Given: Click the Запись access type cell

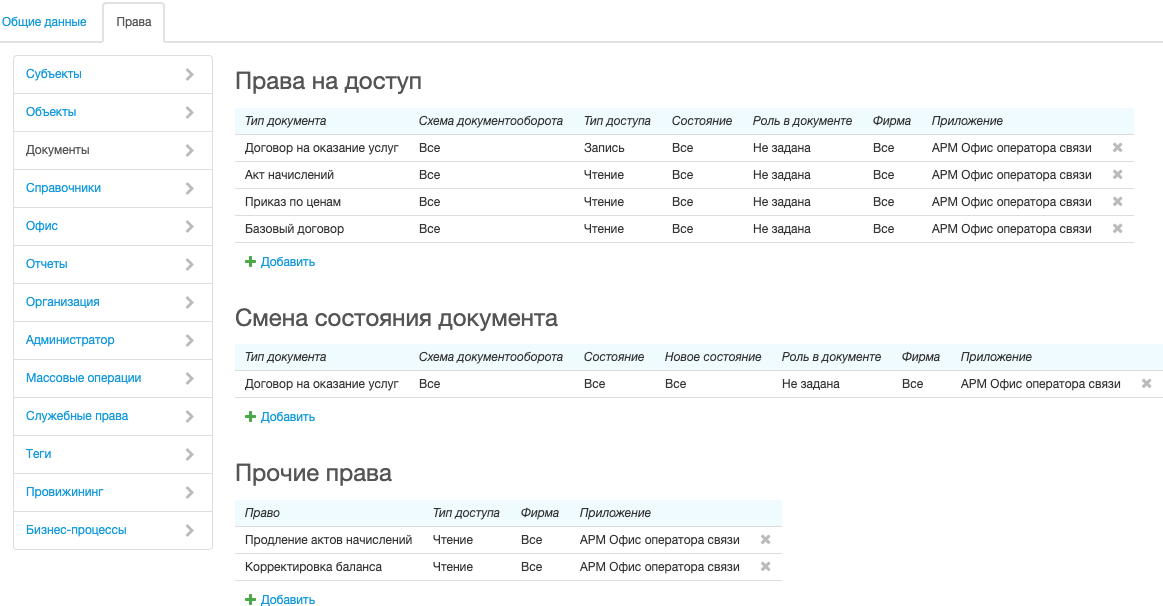Looking at the screenshot, I should click(604, 148).
